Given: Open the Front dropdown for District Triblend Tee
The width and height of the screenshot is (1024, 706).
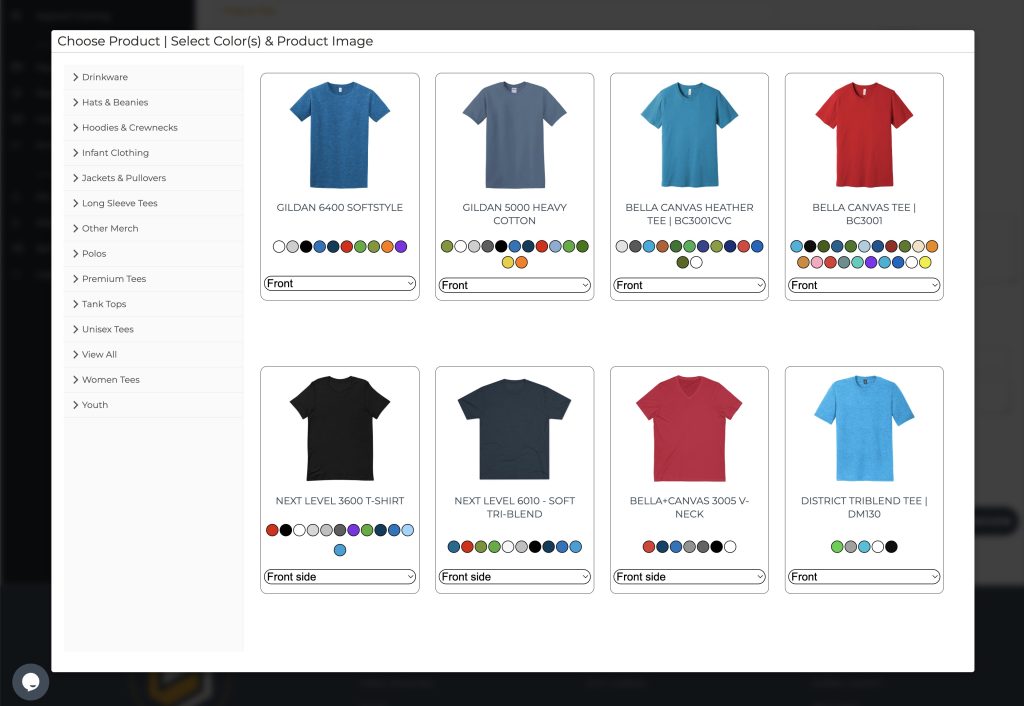Looking at the screenshot, I should [x=864, y=577].
